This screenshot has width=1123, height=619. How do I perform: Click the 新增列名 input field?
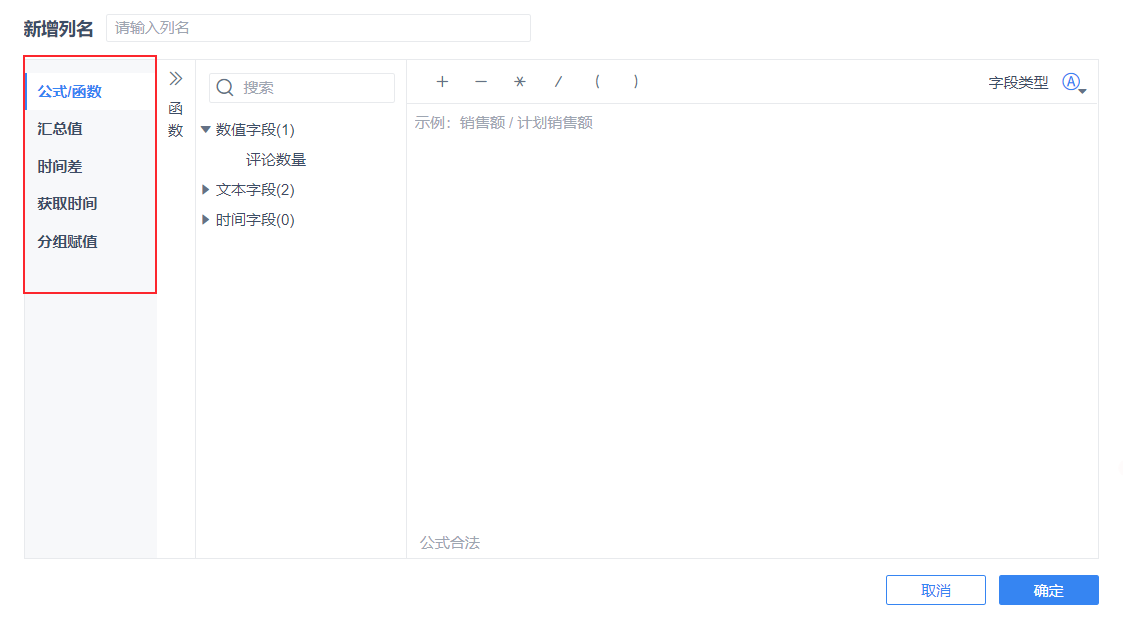pos(317,27)
